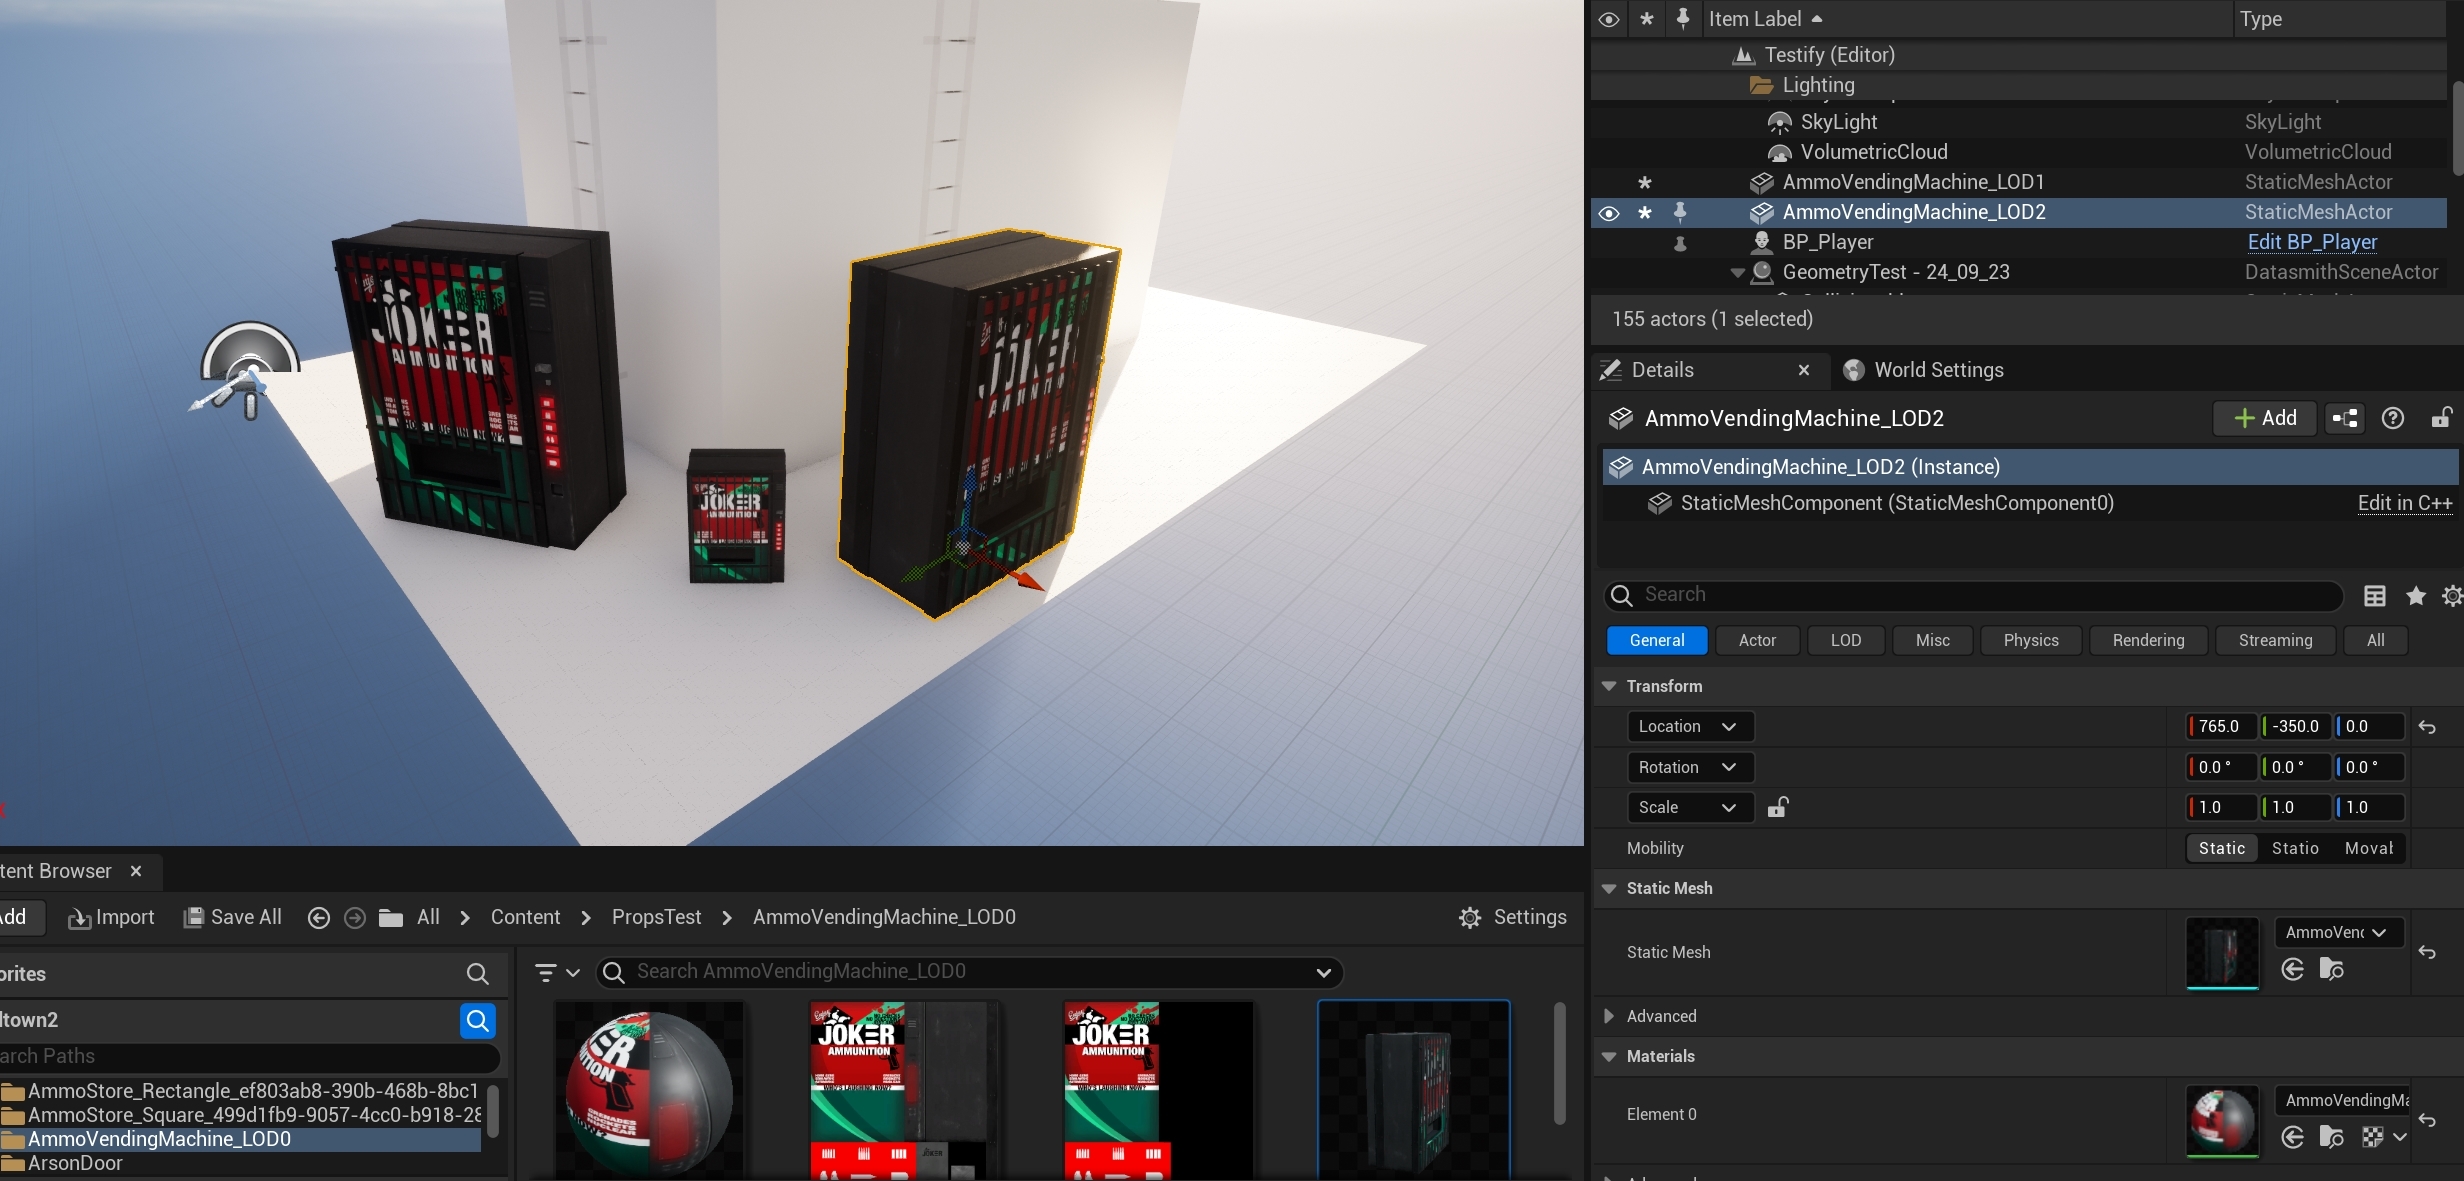
Task: Browse to Static Mesh asset in Content Browser
Action: click(2331, 969)
